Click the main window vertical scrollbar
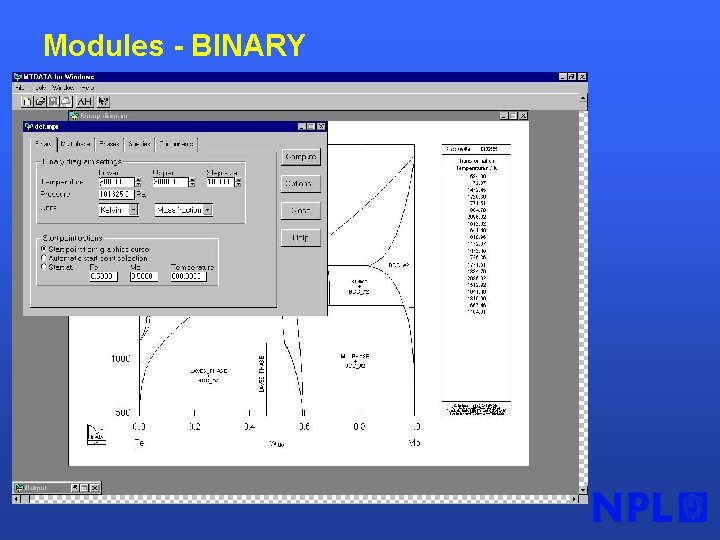 (x=583, y=294)
